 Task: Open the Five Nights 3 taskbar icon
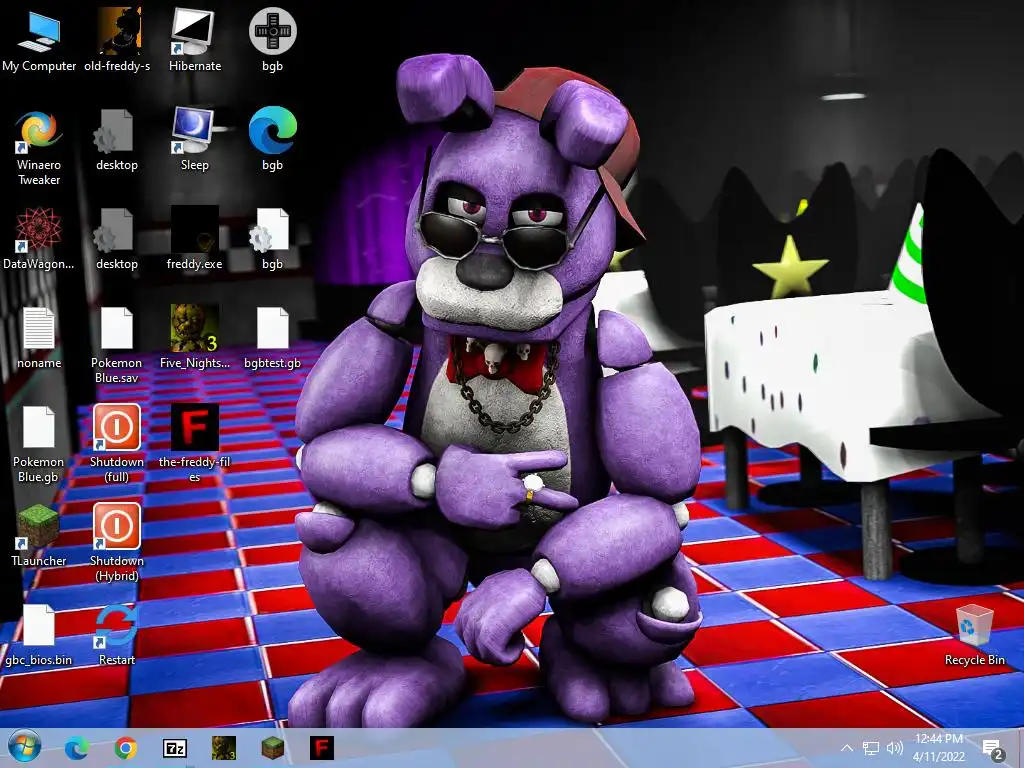(223, 748)
